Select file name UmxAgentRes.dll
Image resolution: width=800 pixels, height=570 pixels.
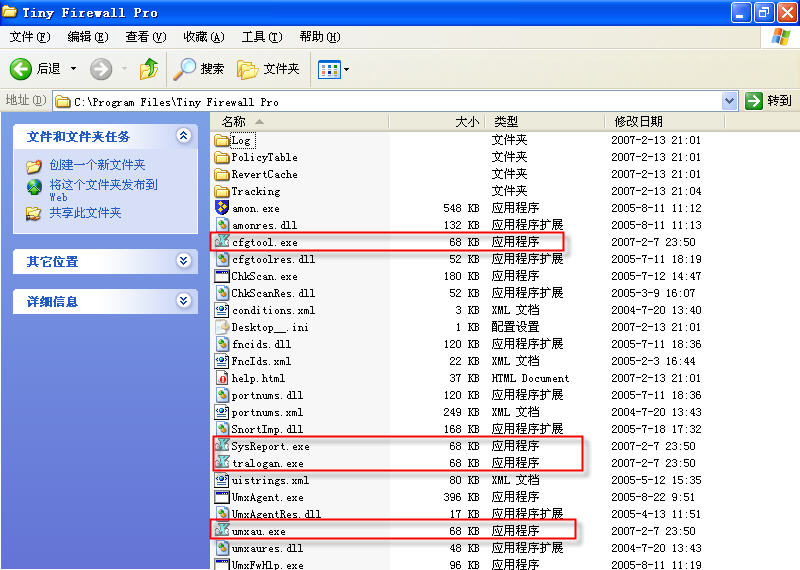click(x=277, y=514)
